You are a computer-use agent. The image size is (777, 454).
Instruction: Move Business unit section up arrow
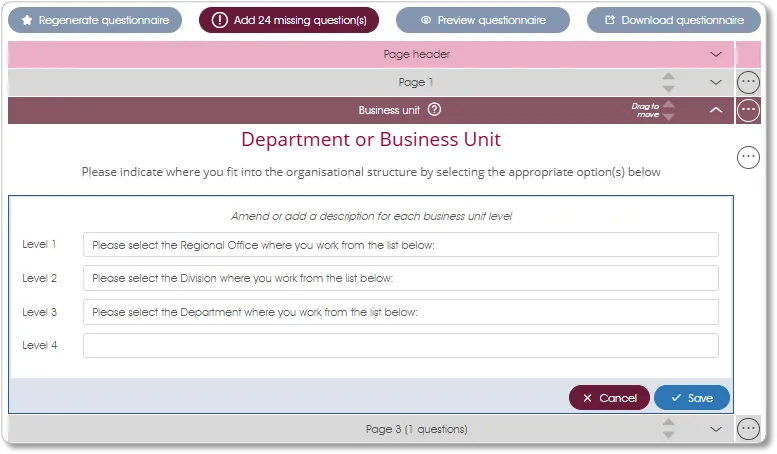click(x=668, y=104)
